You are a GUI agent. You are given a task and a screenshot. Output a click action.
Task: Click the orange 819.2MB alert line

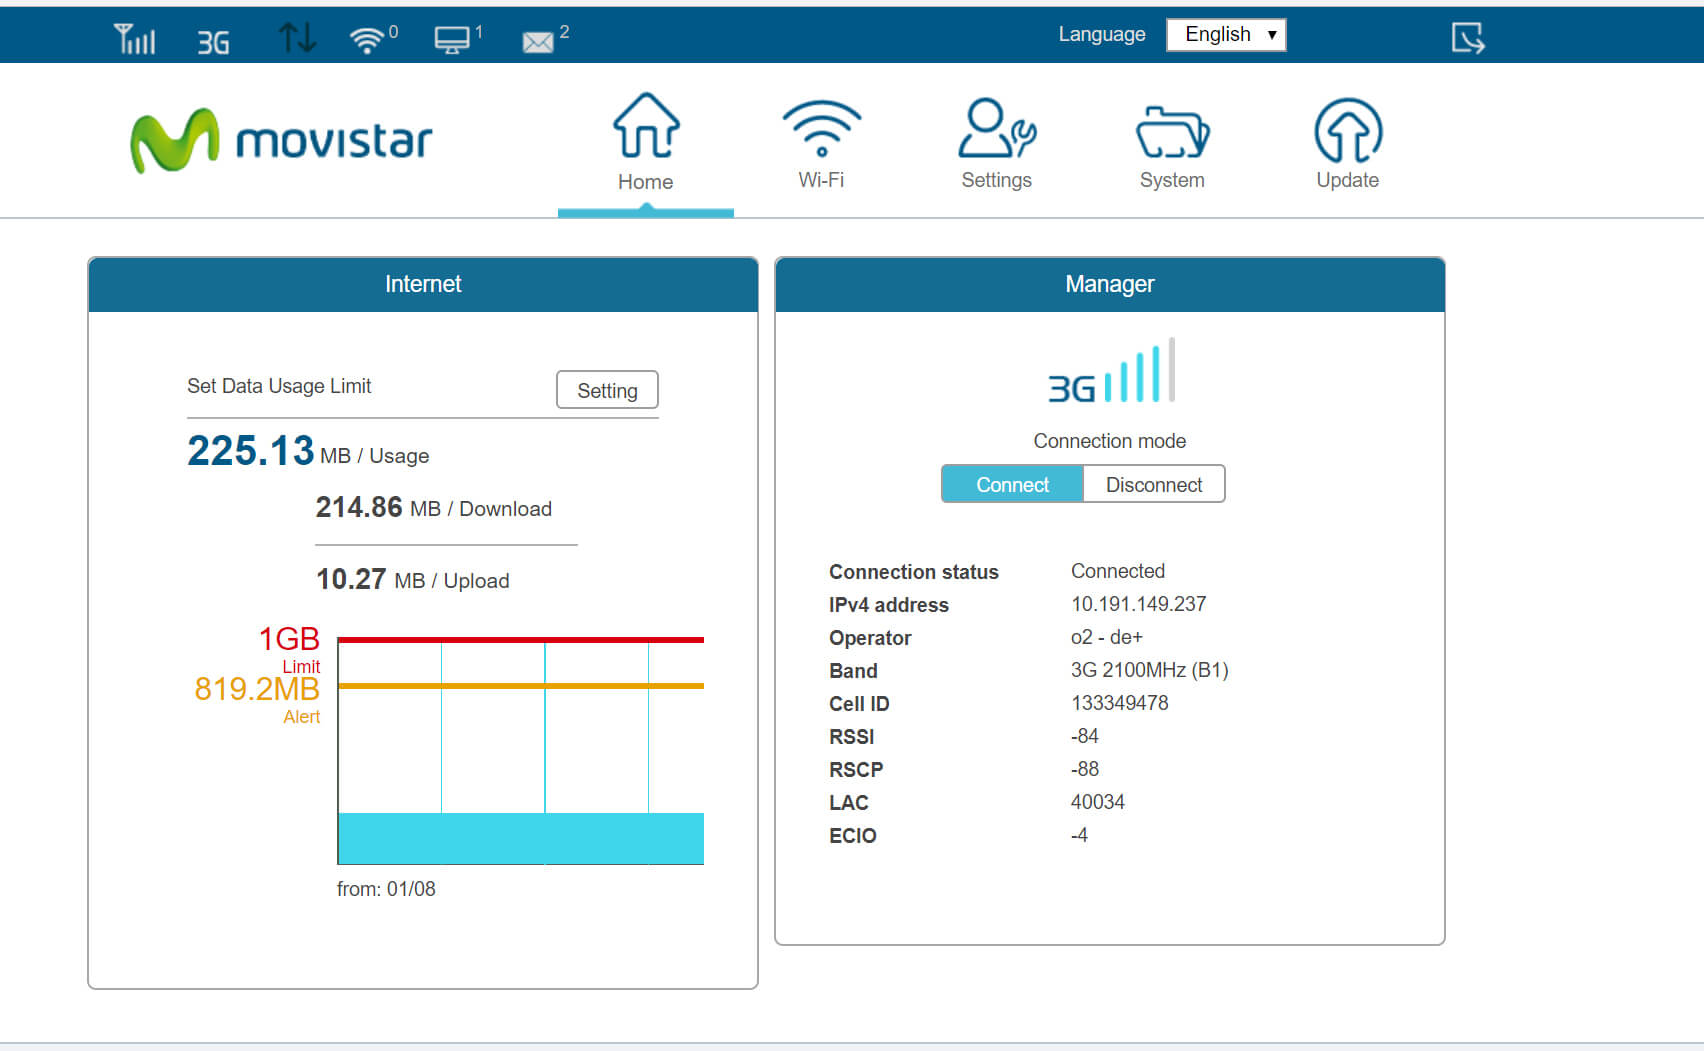click(520, 686)
